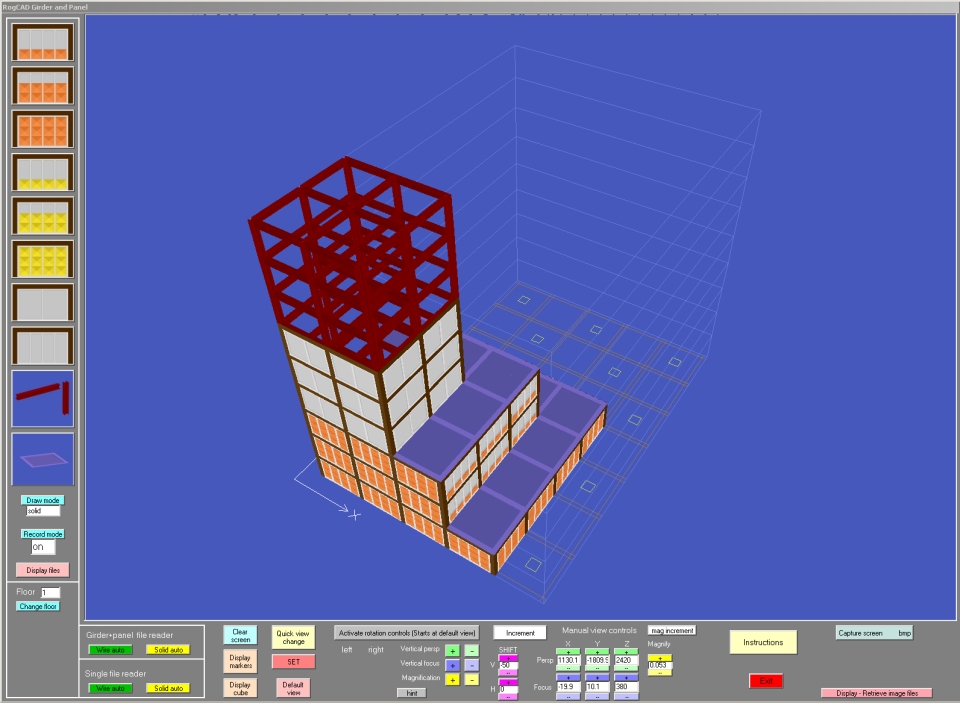
Task: Increase Persp X value with plus stepper
Action: tap(568, 651)
